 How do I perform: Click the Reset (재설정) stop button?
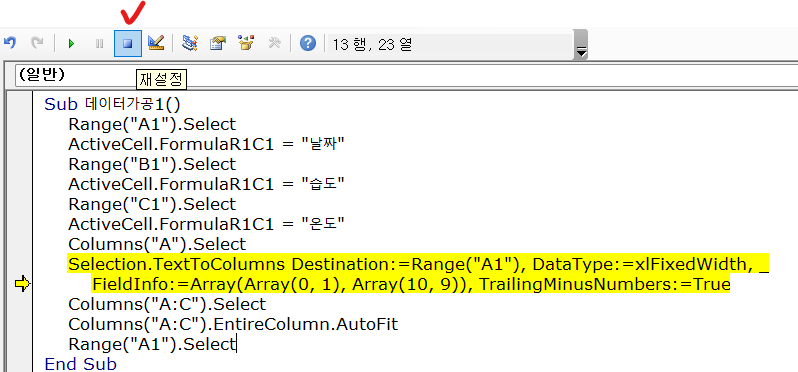(x=128, y=43)
